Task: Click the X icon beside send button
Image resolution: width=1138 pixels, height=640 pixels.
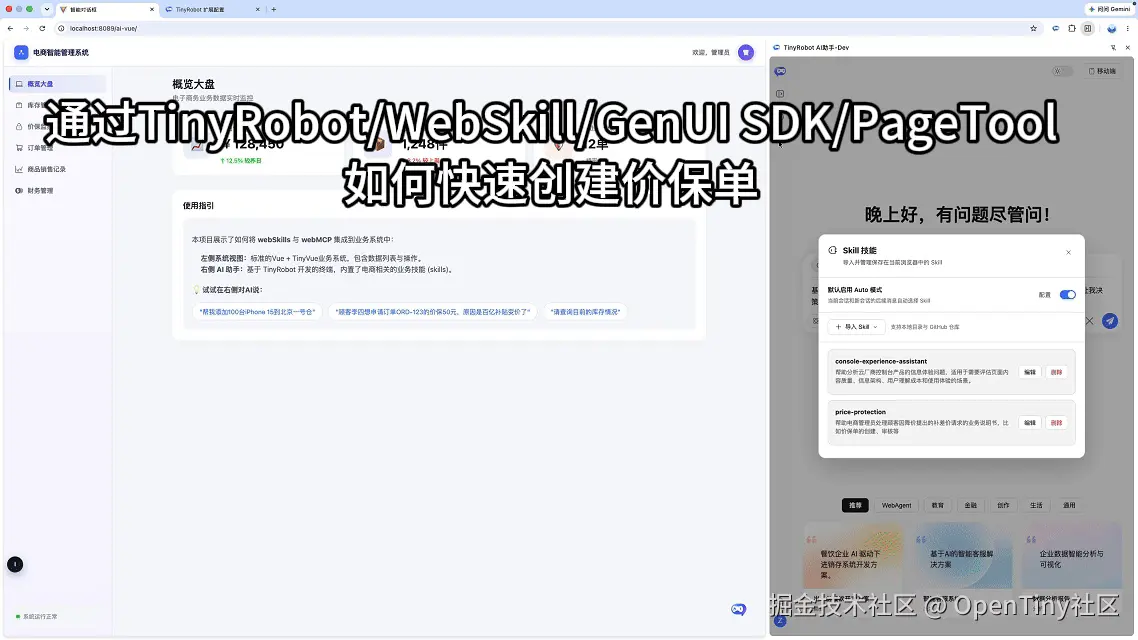Action: point(1089,321)
